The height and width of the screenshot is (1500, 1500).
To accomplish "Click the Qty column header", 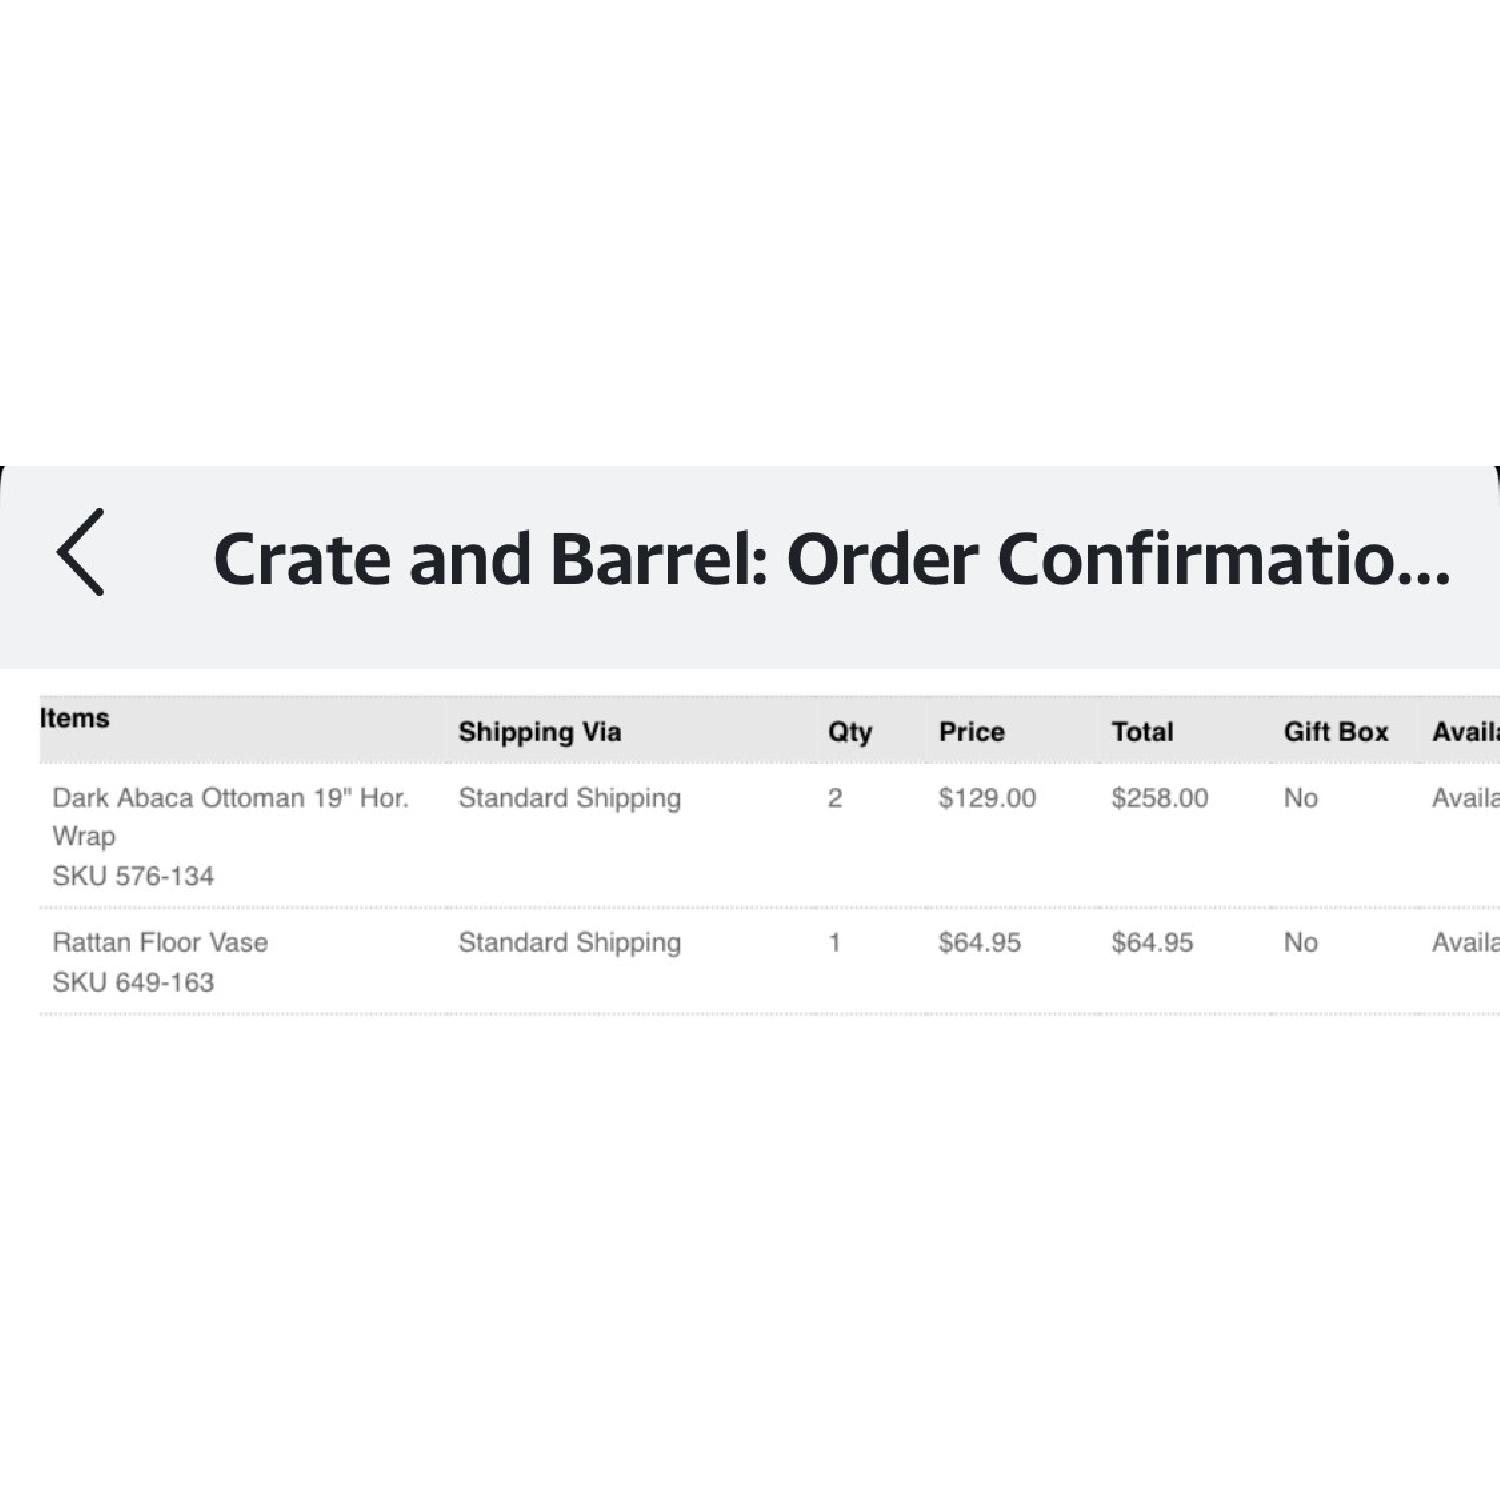I will (848, 731).
